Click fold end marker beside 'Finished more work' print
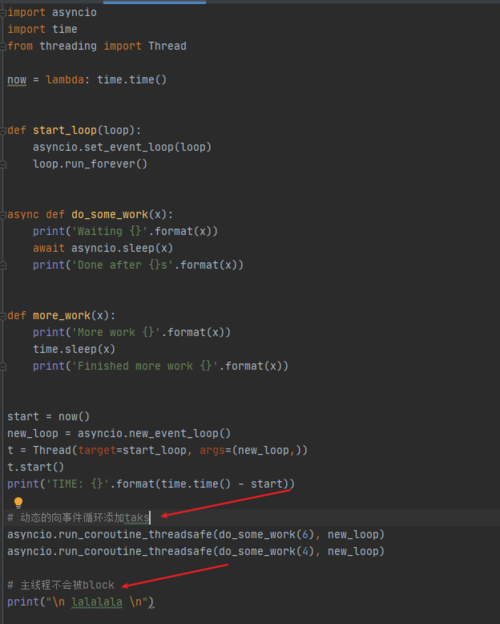Screen dimensions: 500x624 tap(3, 366)
